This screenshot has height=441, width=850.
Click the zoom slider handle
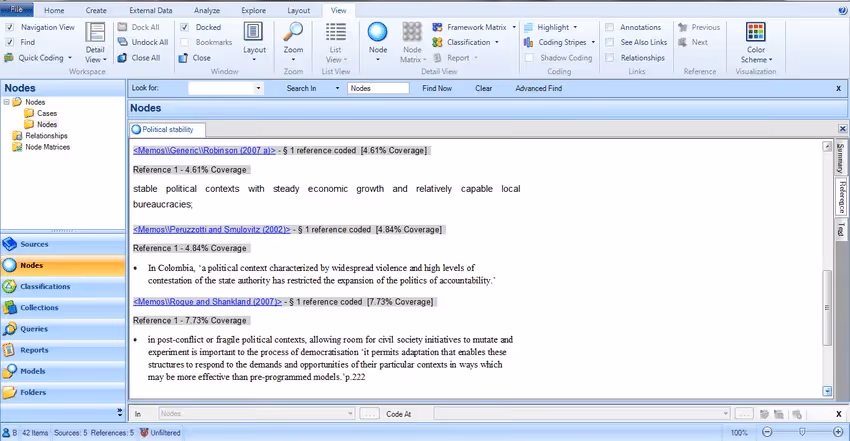[x=802, y=432]
